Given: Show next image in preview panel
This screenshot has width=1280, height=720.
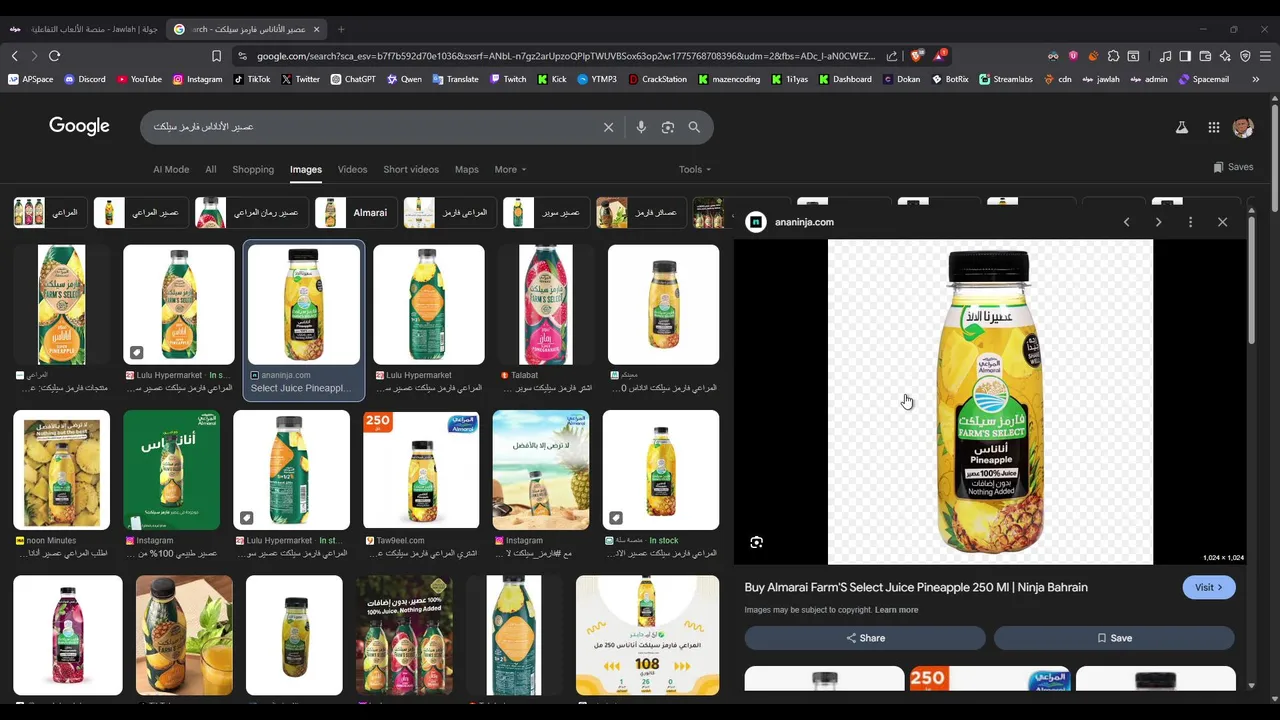Looking at the screenshot, I should pos(1158,222).
